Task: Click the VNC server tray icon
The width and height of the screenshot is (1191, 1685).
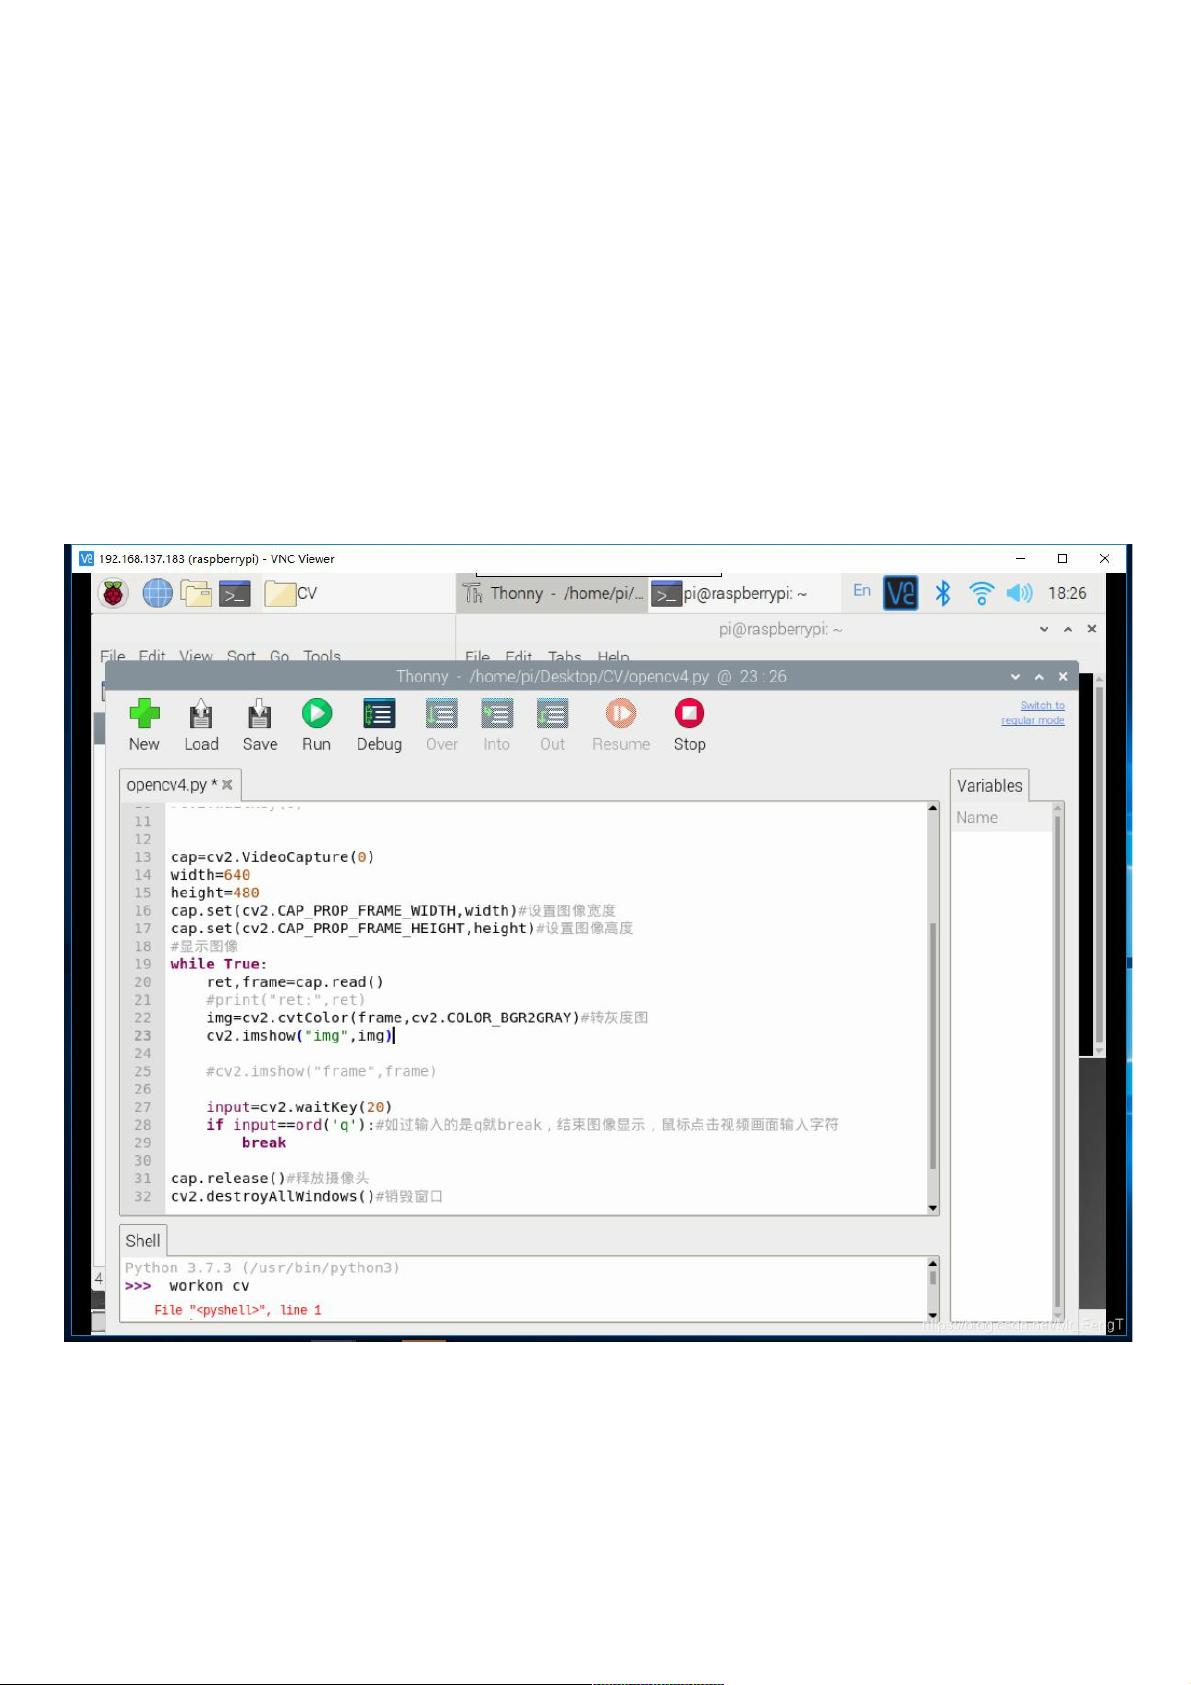Action: point(901,593)
